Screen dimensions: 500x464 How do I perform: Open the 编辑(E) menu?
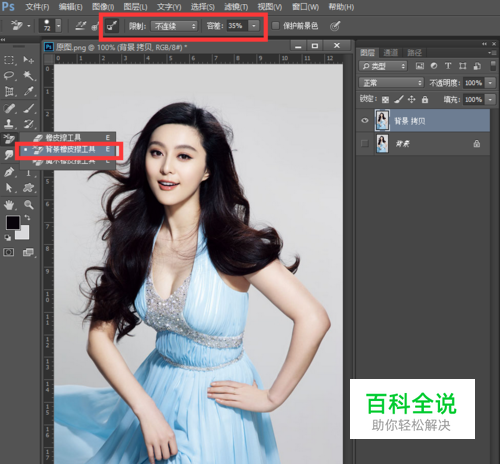point(70,7)
